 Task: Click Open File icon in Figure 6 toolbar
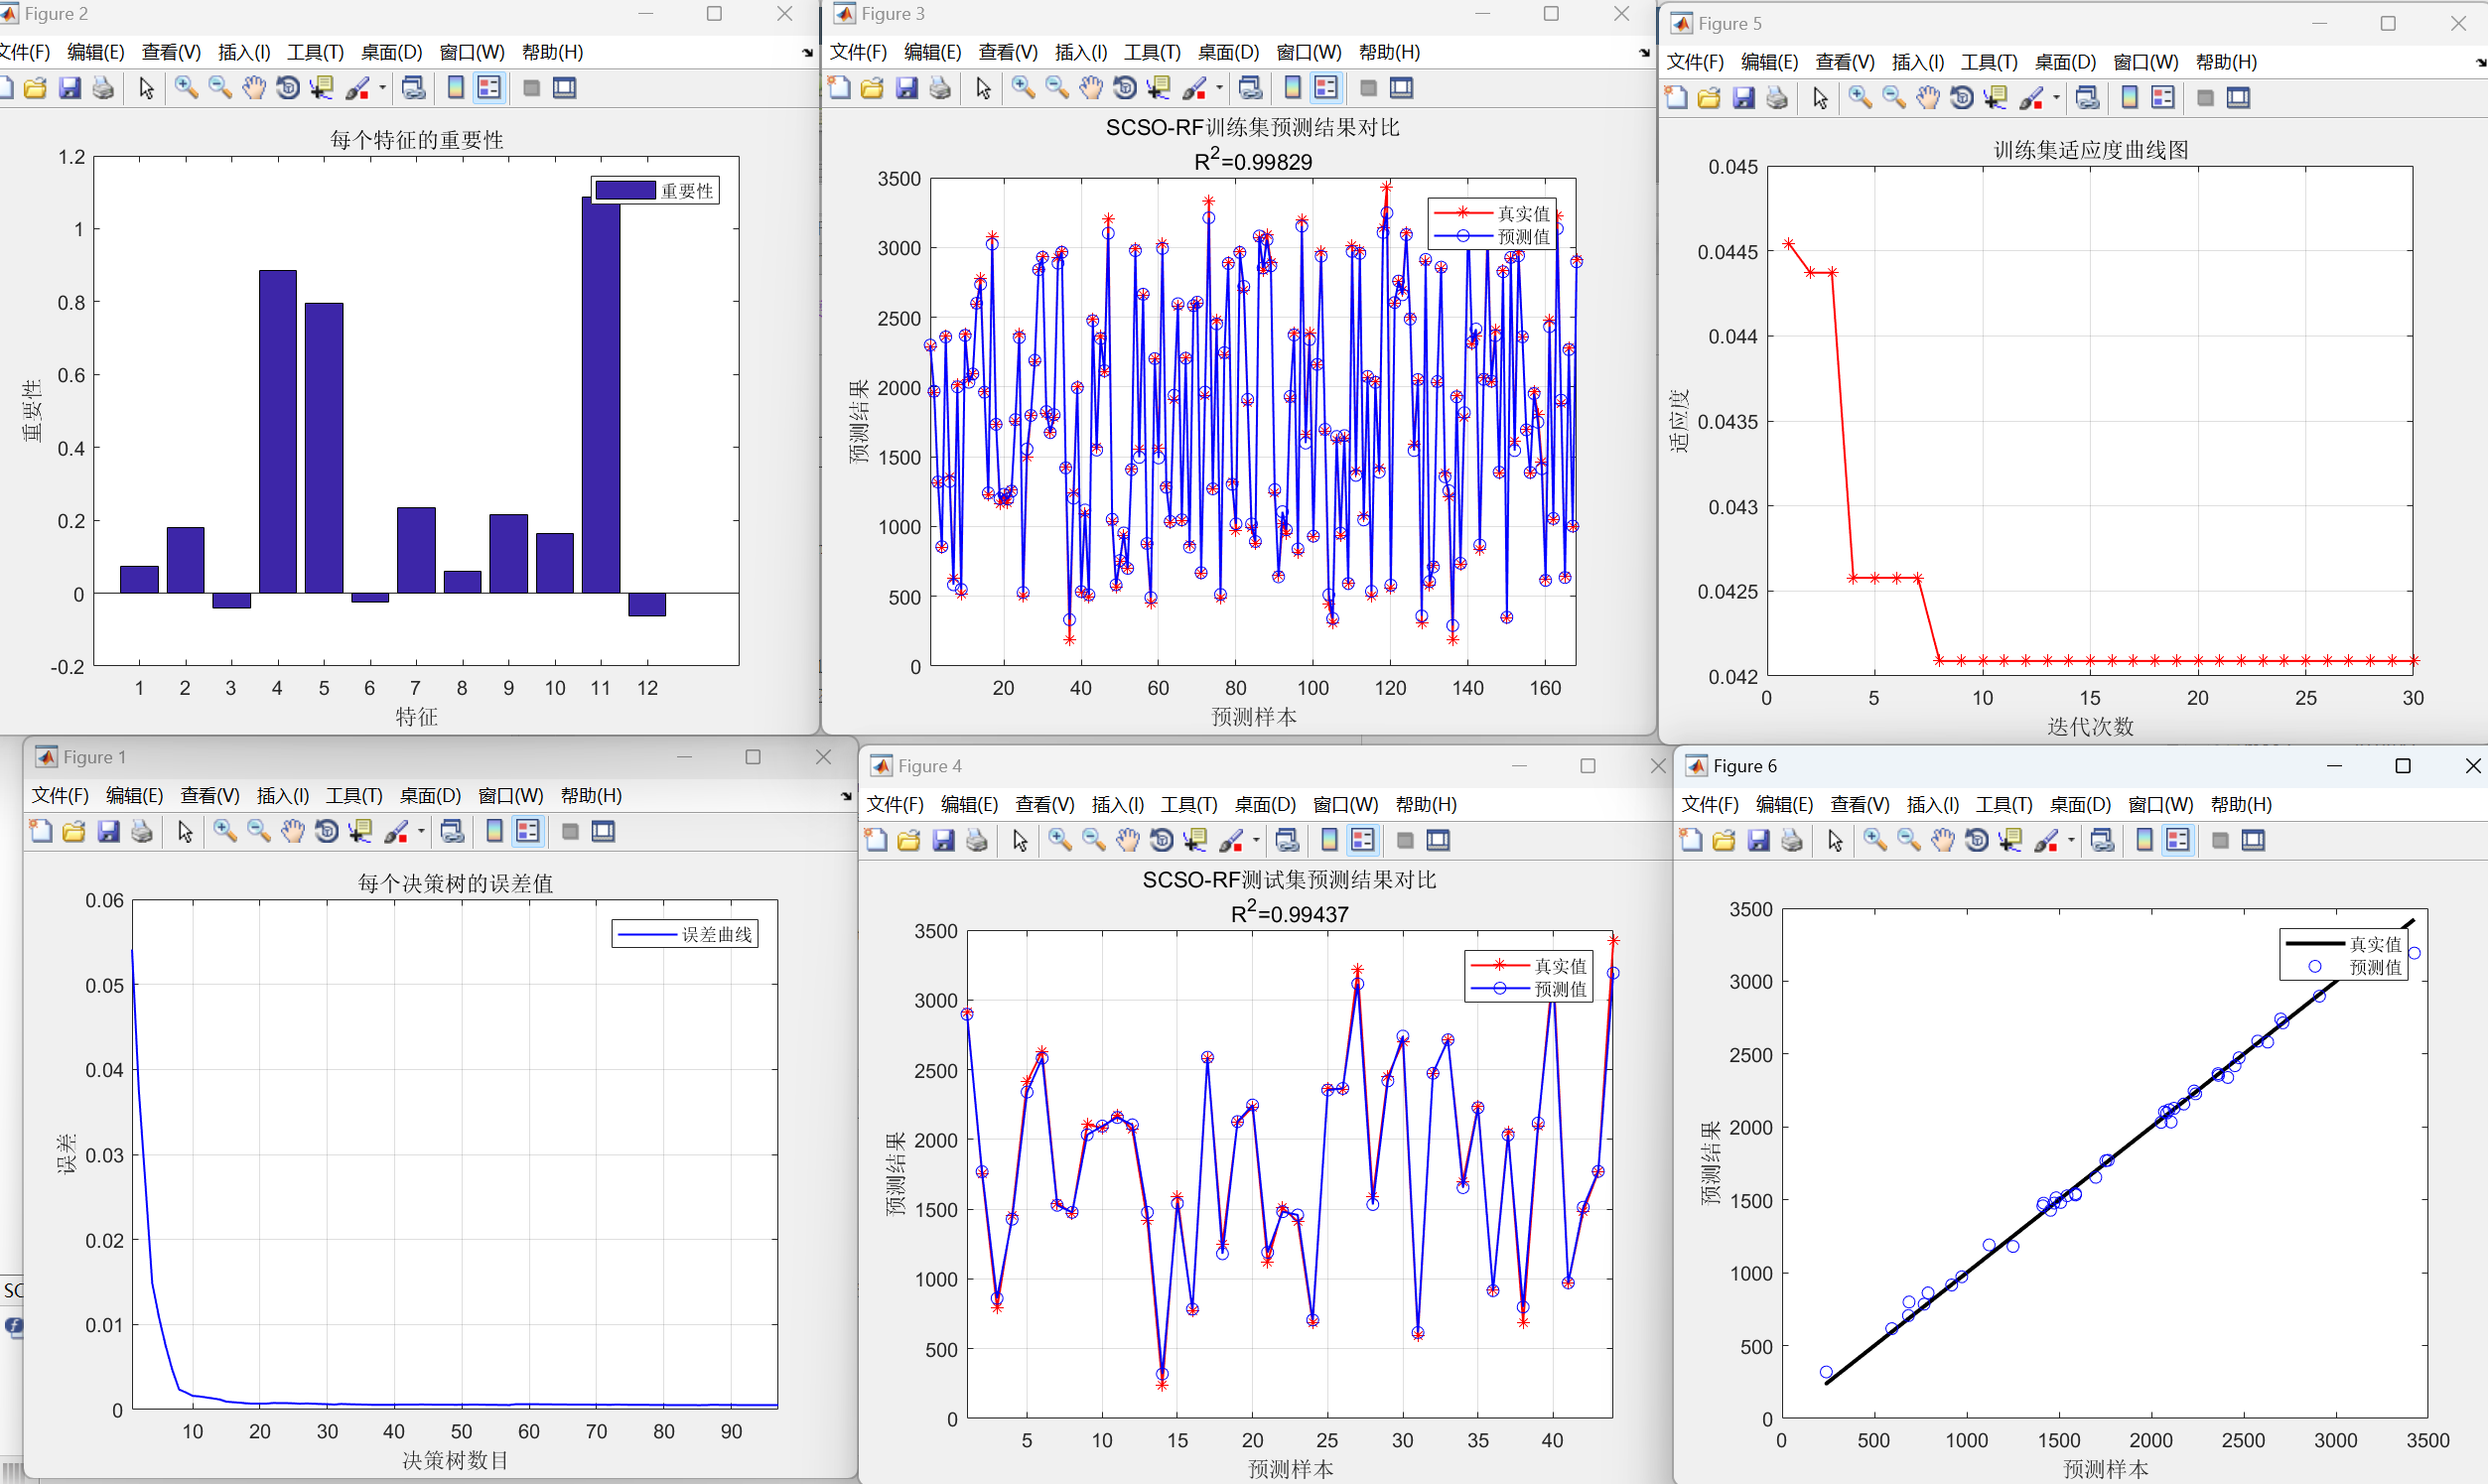pyautogui.click(x=1724, y=840)
